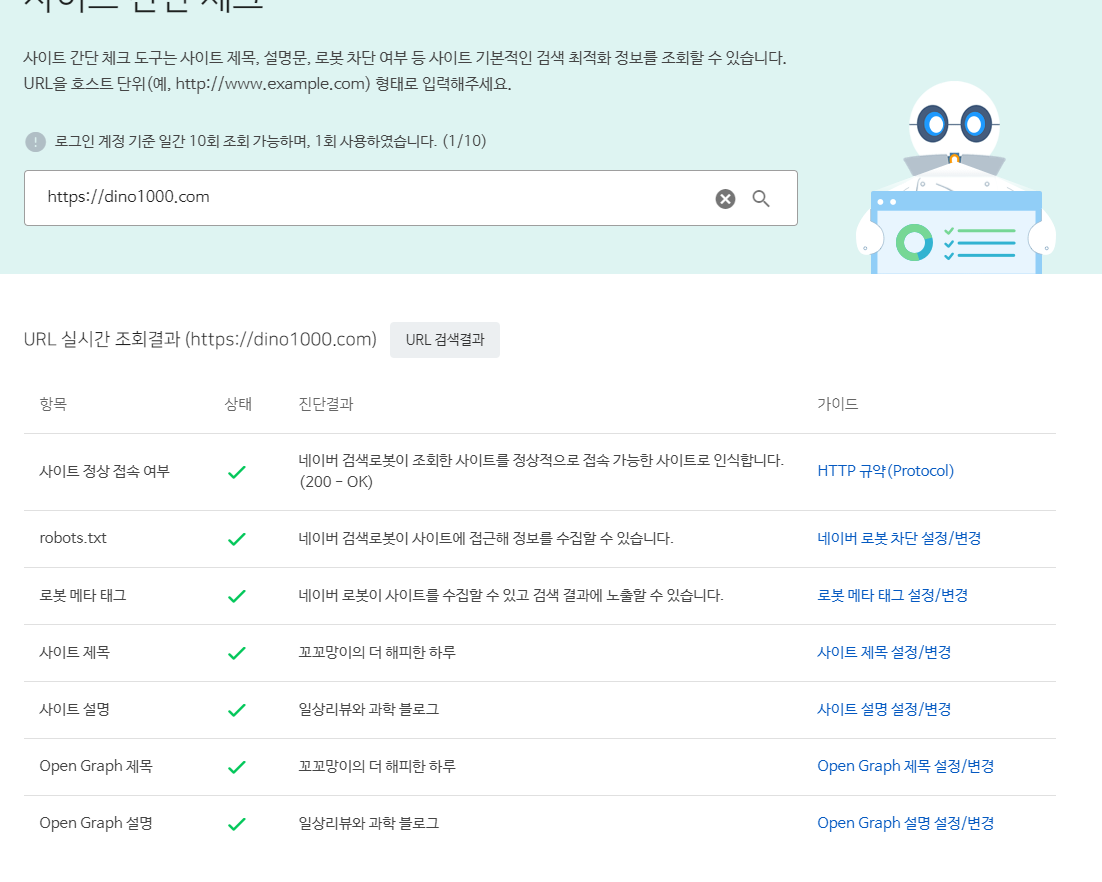Open 로봇 메타 태그 설정/변경 guide
The image size is (1102, 882).
[x=893, y=594]
